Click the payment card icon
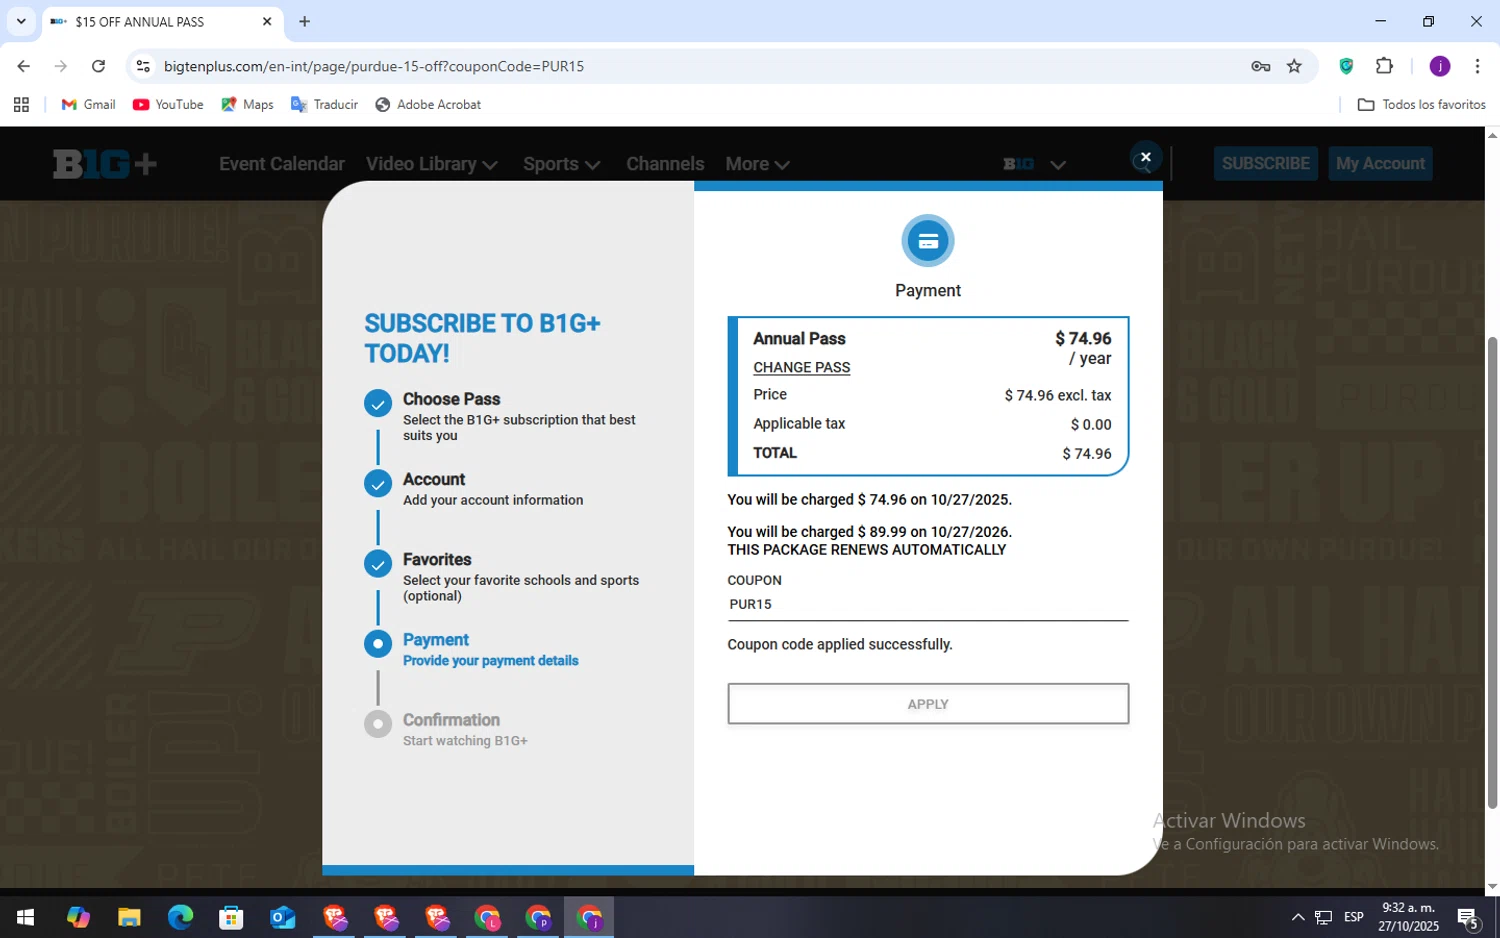The image size is (1500, 938). tap(928, 241)
